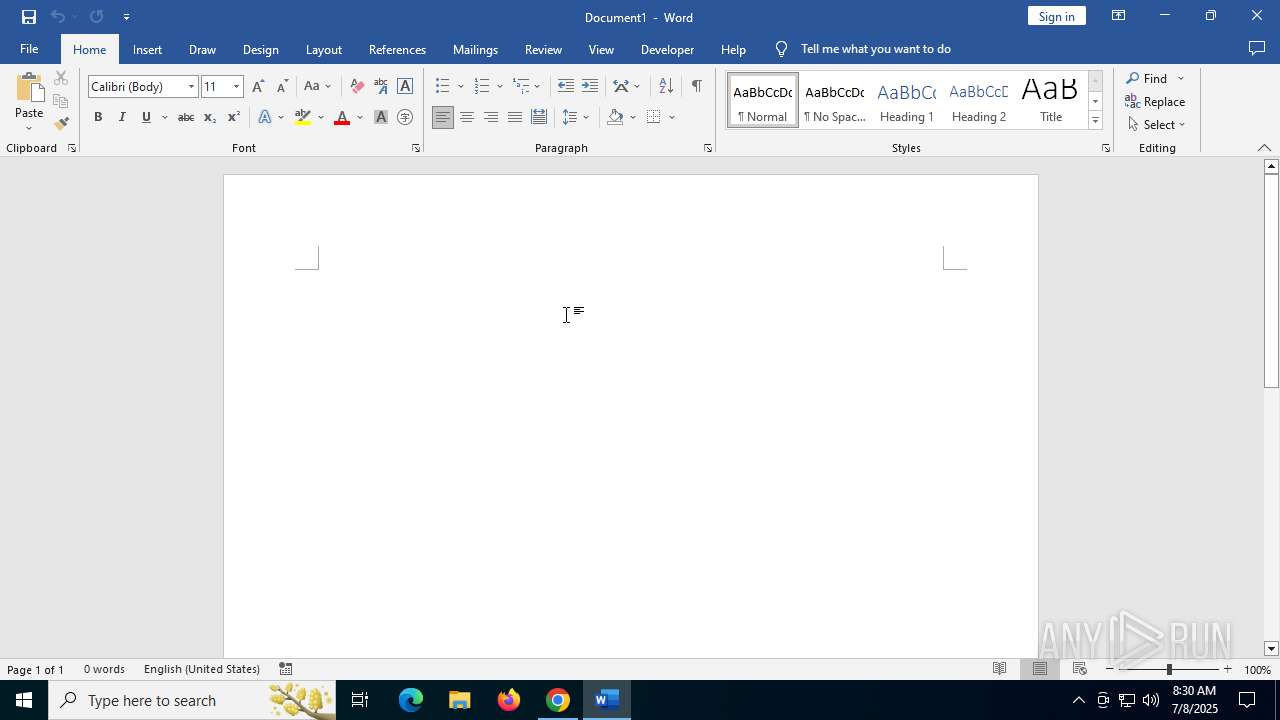
Task: Decrease paragraph indent
Action: coord(566,86)
